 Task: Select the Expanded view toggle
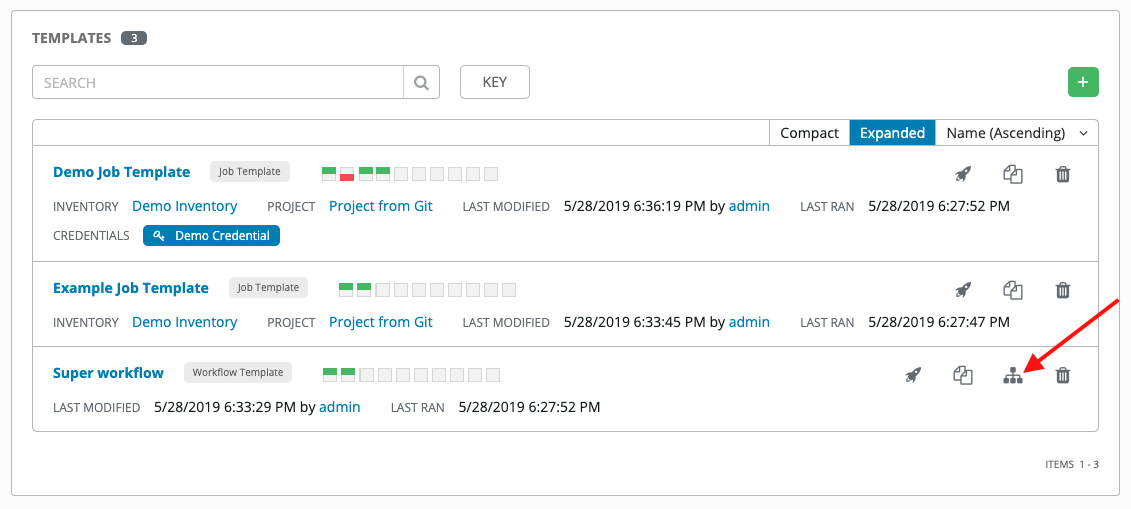pyautogui.click(x=892, y=133)
